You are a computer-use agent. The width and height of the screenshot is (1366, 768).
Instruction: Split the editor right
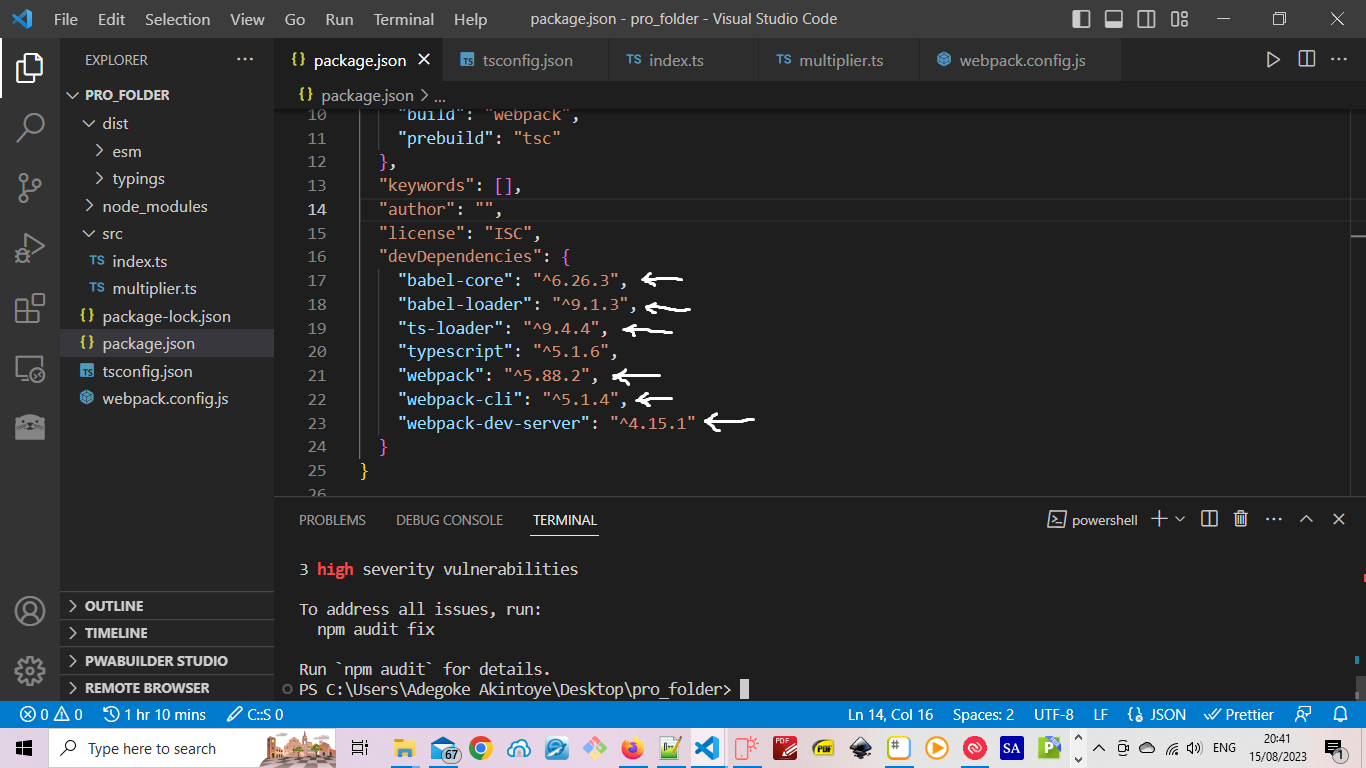[x=1306, y=60]
